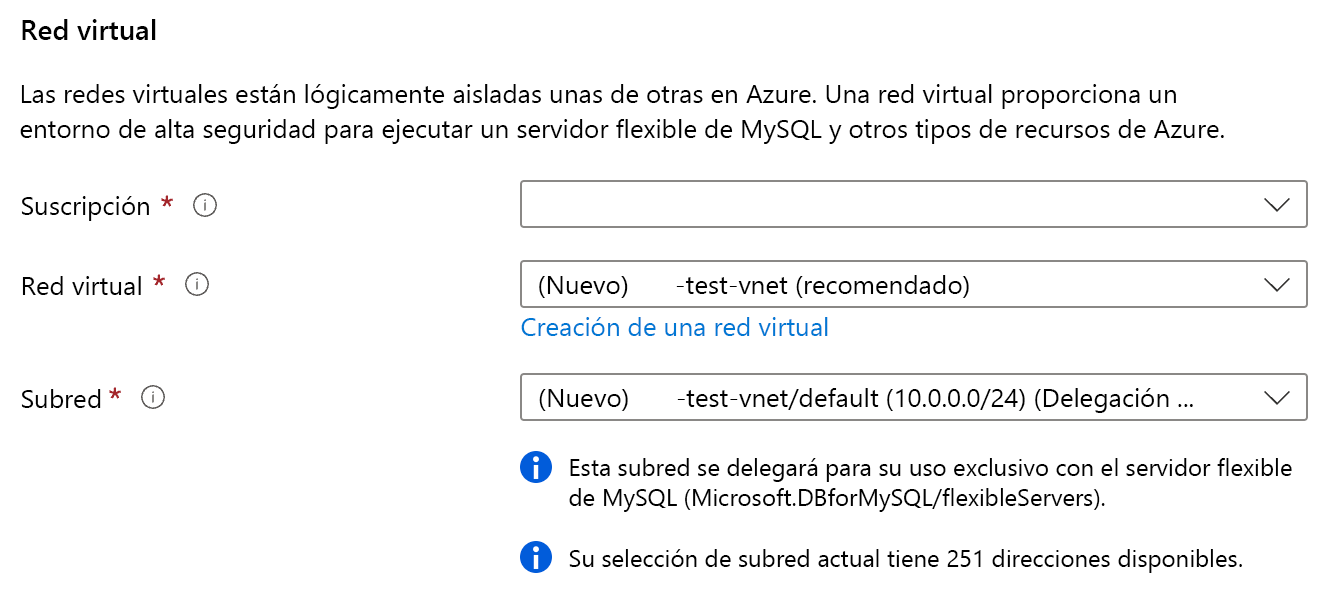Click the Suscripción field label
This screenshot has height=594, width=1324.
[x=85, y=206]
